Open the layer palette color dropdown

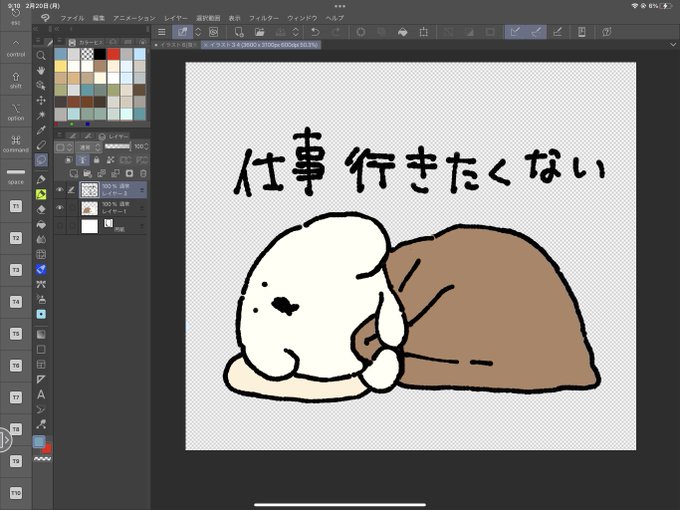[x=64, y=147]
